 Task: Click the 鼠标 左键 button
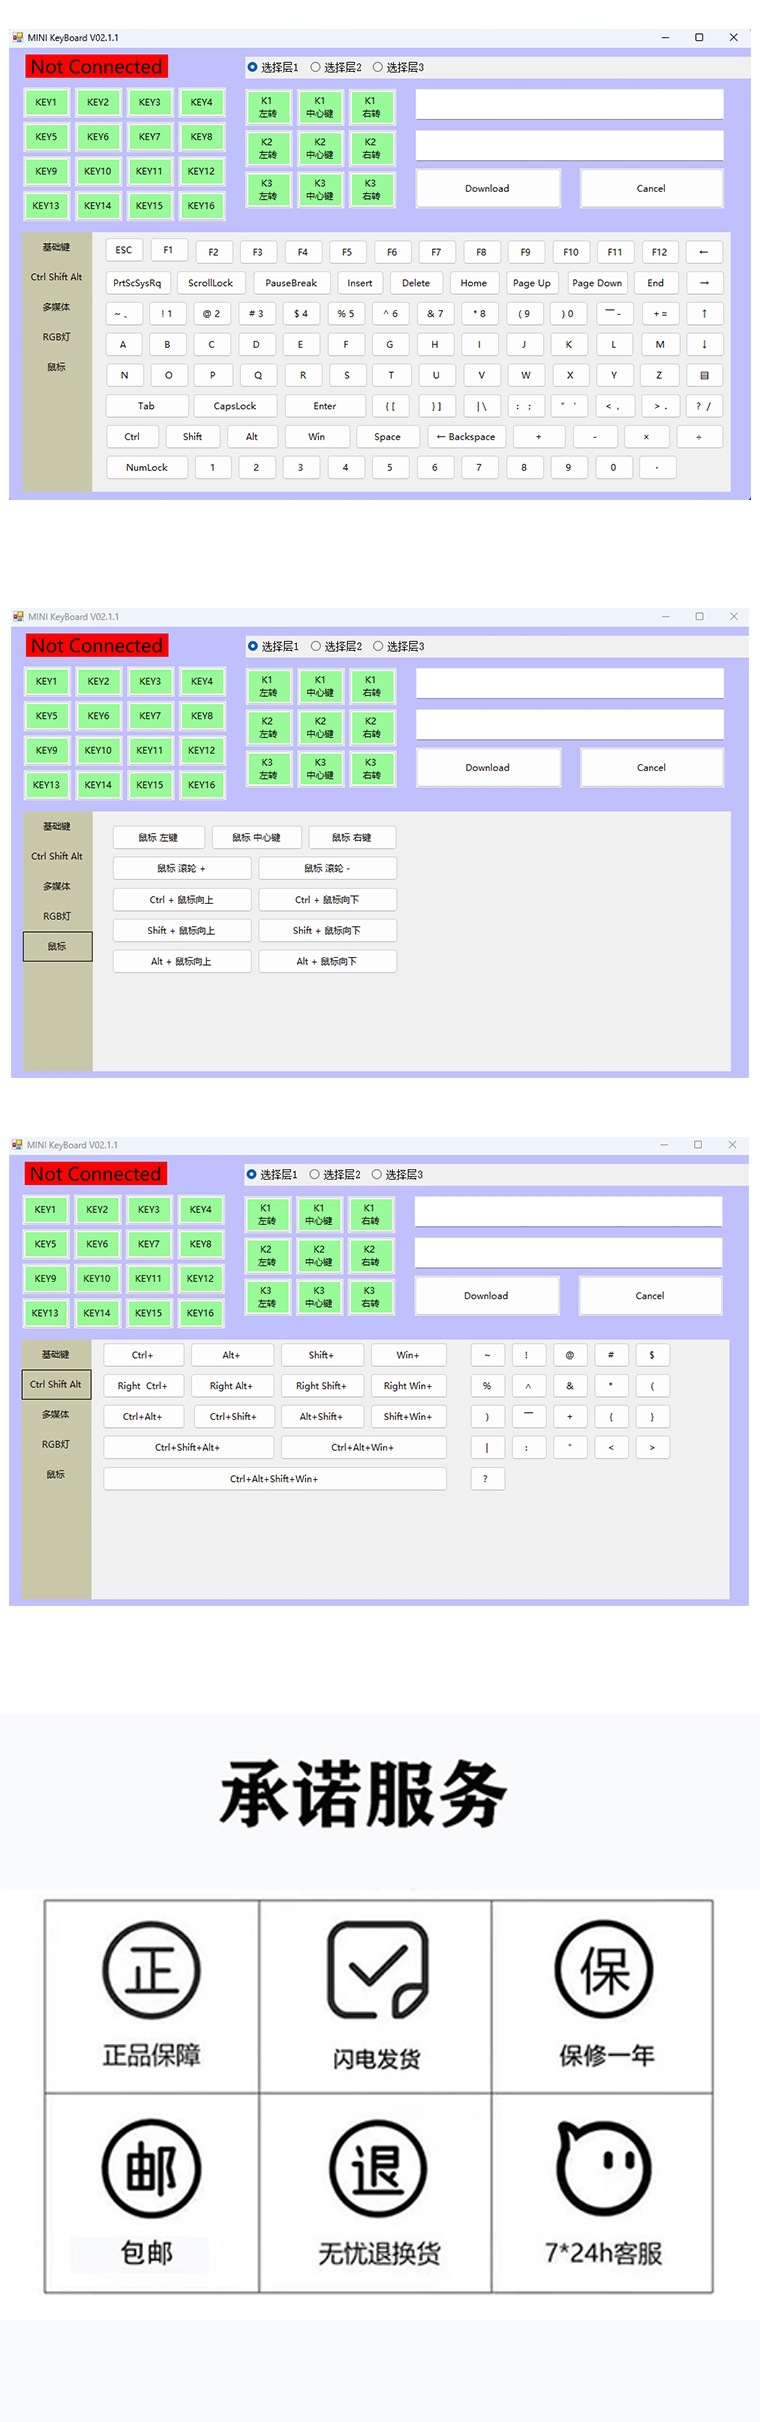pyautogui.click(x=159, y=837)
